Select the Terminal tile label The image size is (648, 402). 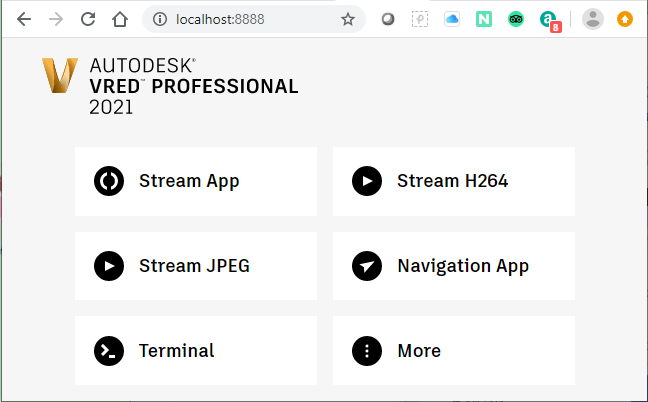coord(177,351)
